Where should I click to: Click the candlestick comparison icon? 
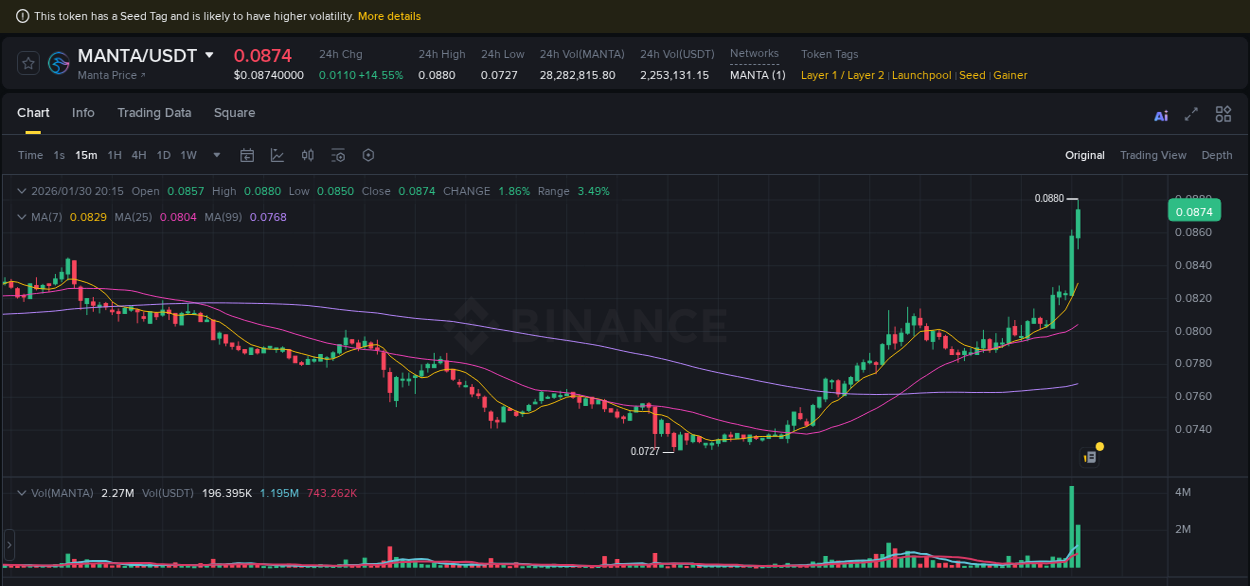point(307,155)
